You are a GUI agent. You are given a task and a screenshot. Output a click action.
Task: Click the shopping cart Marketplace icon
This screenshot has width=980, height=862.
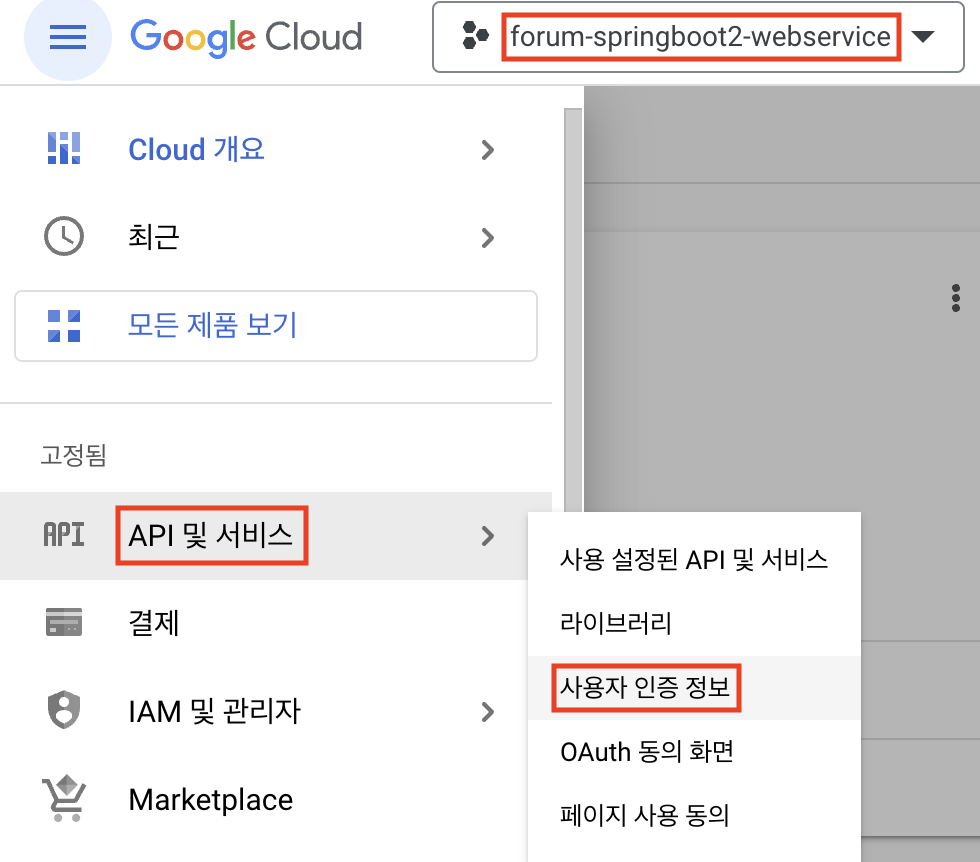pos(64,799)
